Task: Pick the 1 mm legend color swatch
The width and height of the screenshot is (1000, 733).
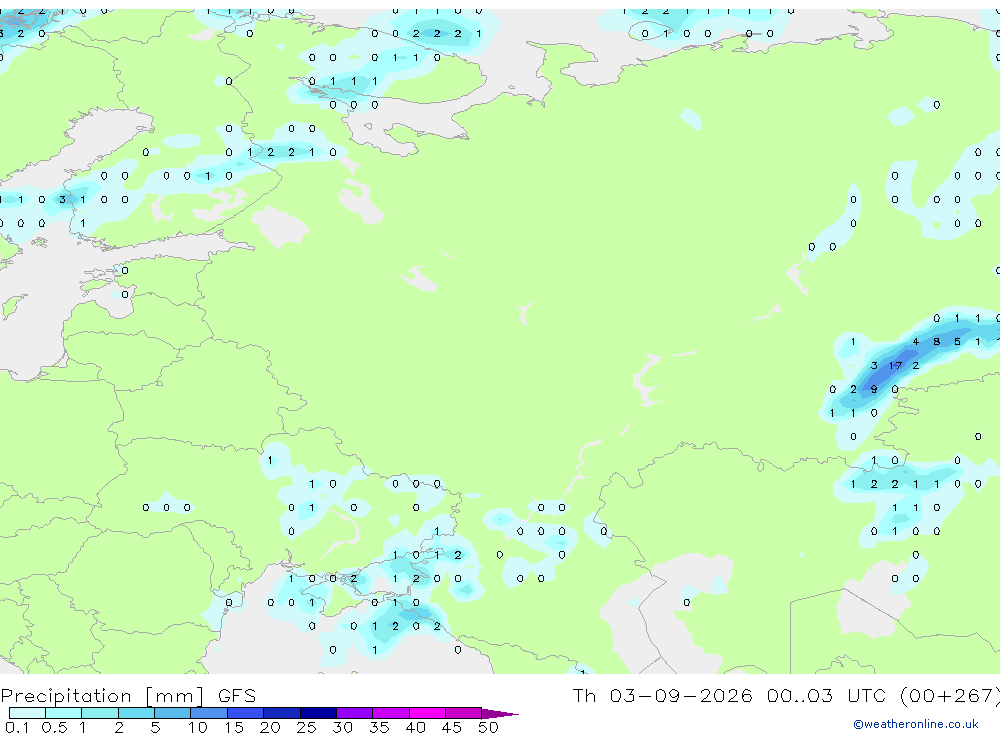Action: [100, 713]
